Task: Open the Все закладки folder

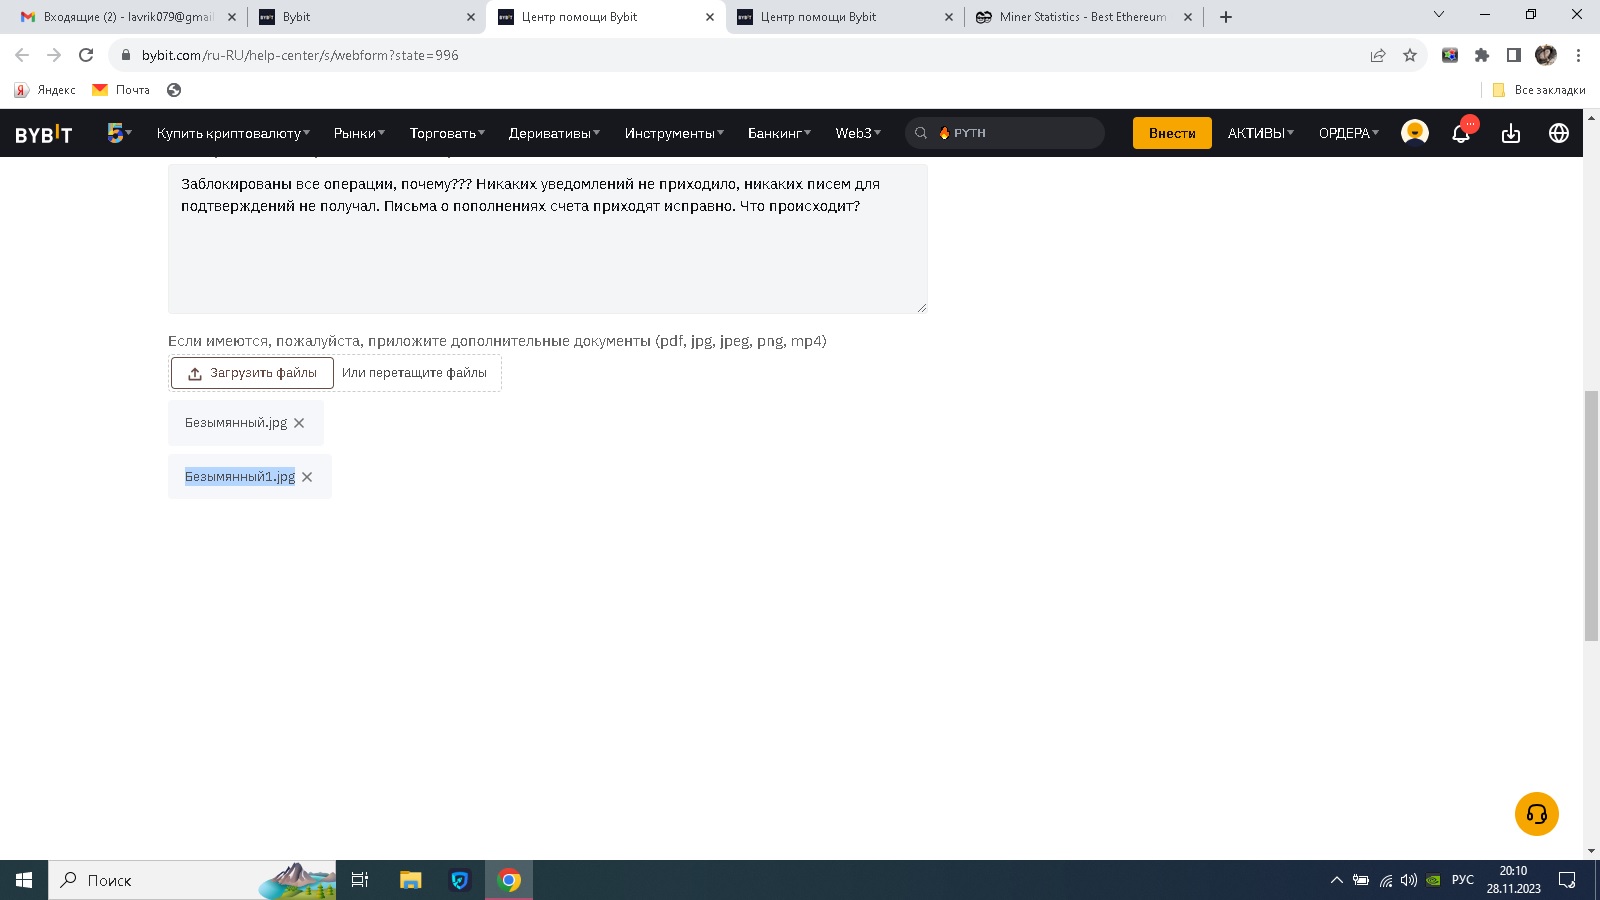Action: [x=1539, y=90]
